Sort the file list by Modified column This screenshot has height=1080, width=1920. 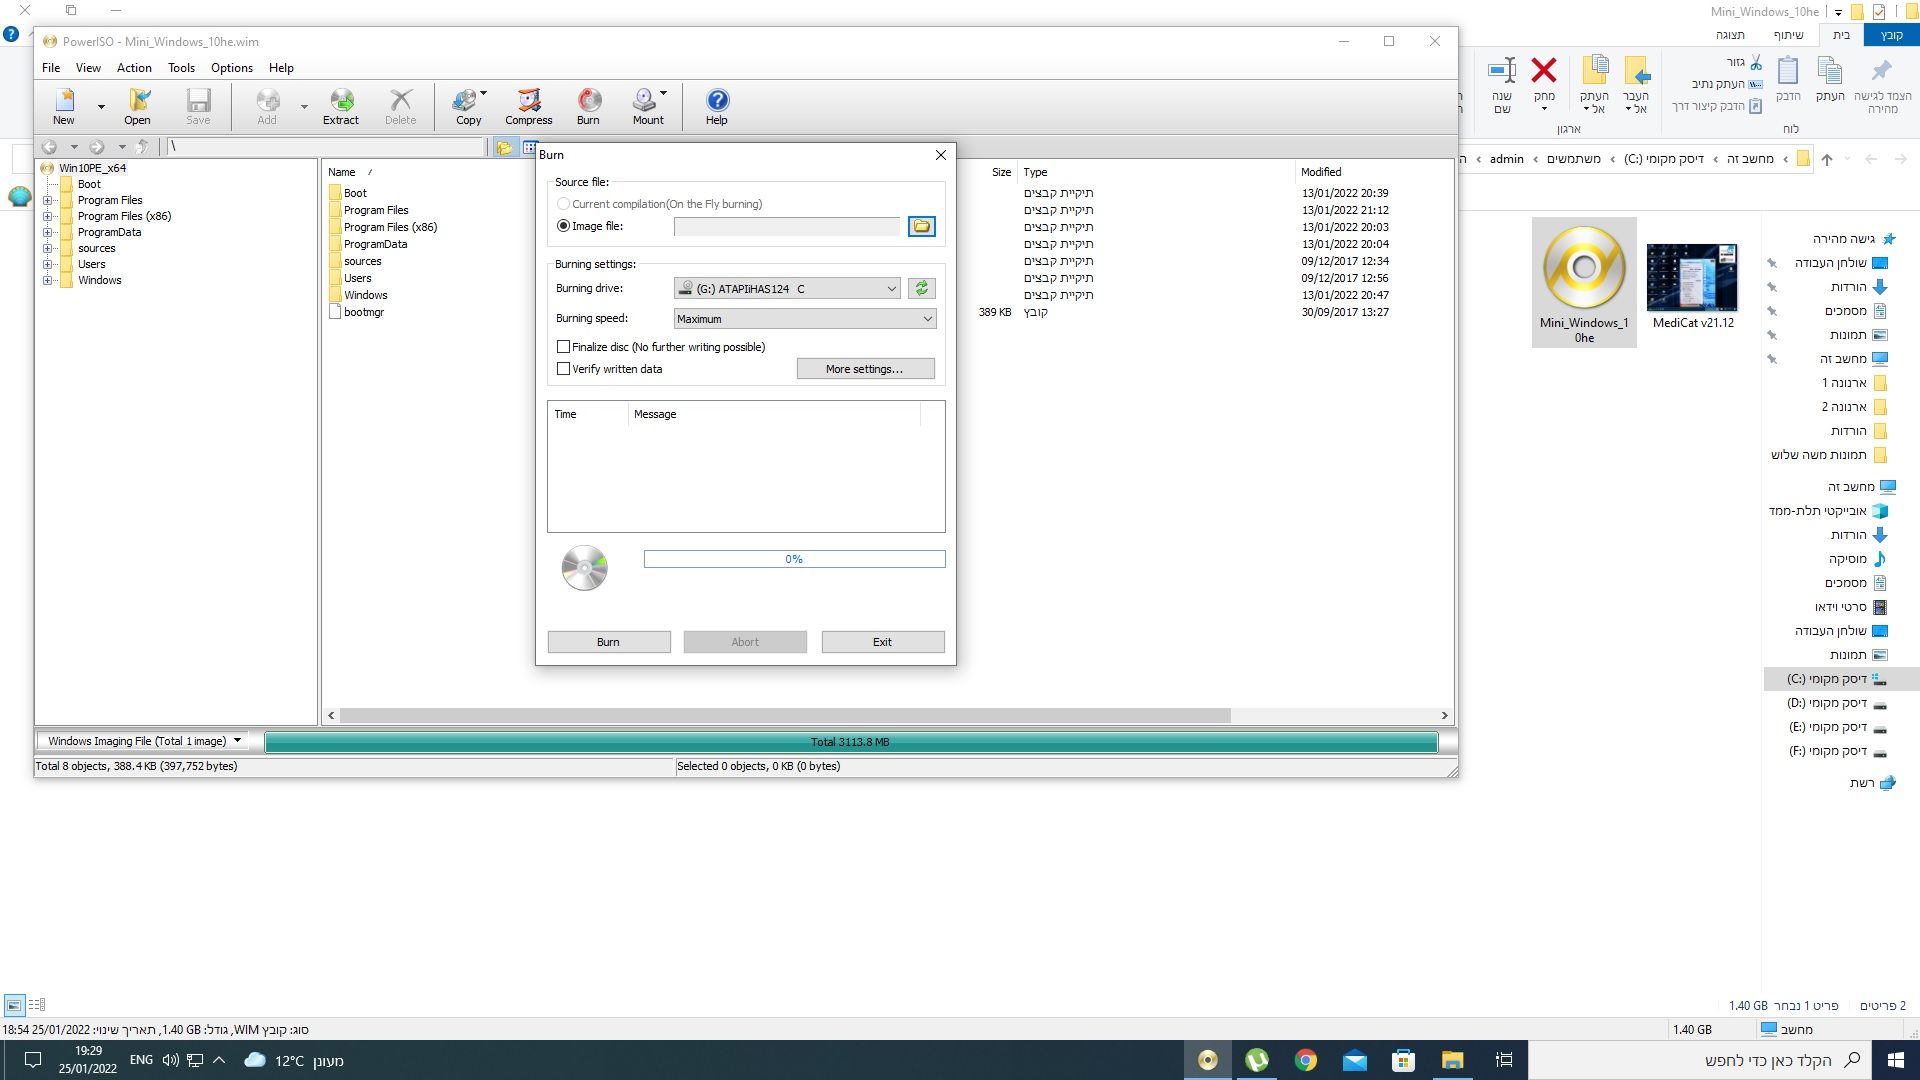1321,172
